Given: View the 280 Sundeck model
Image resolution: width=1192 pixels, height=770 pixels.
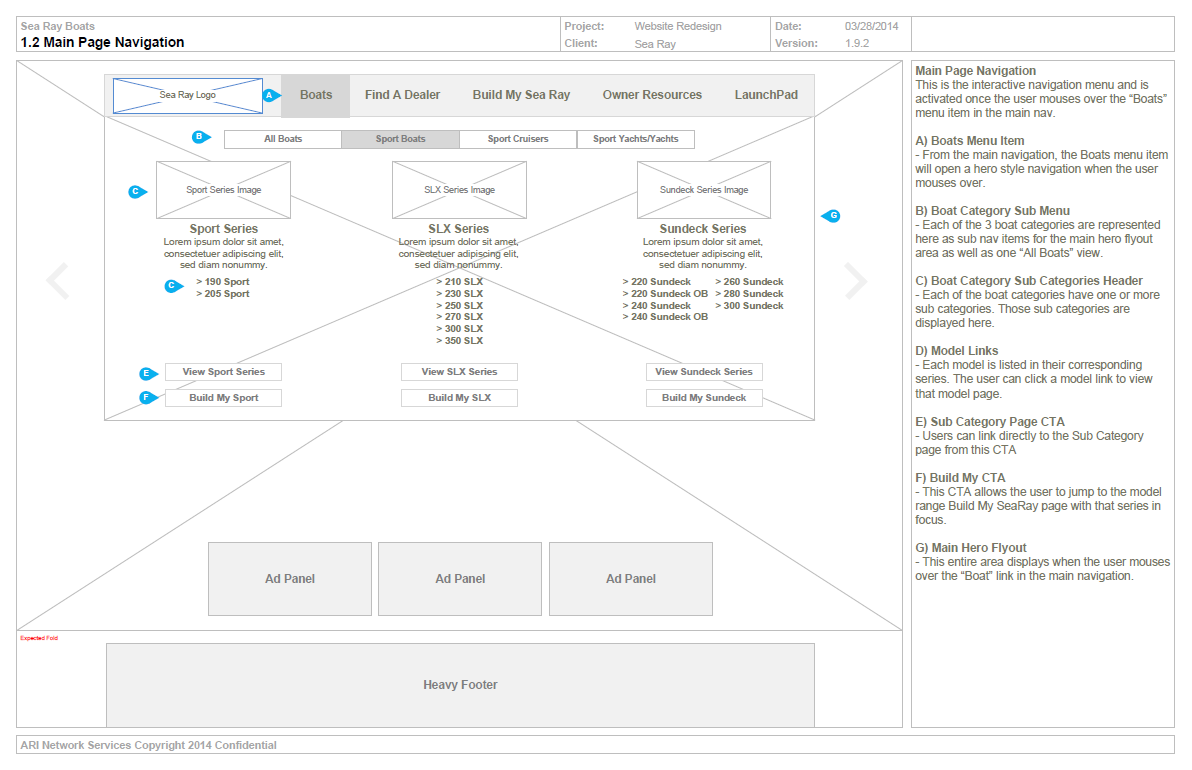Looking at the screenshot, I should point(750,294).
